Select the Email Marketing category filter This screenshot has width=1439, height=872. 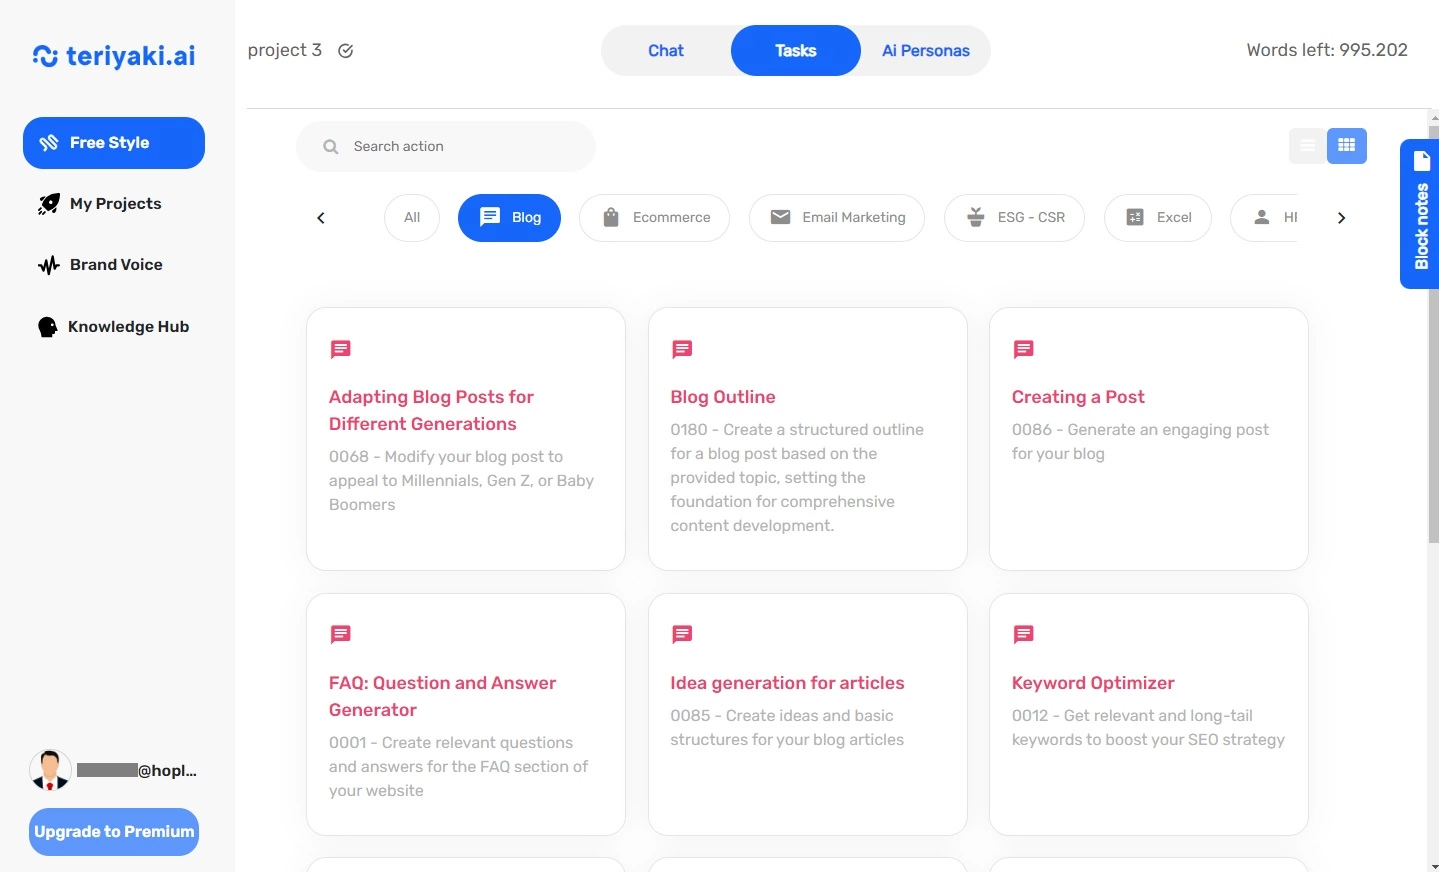[x=837, y=218]
